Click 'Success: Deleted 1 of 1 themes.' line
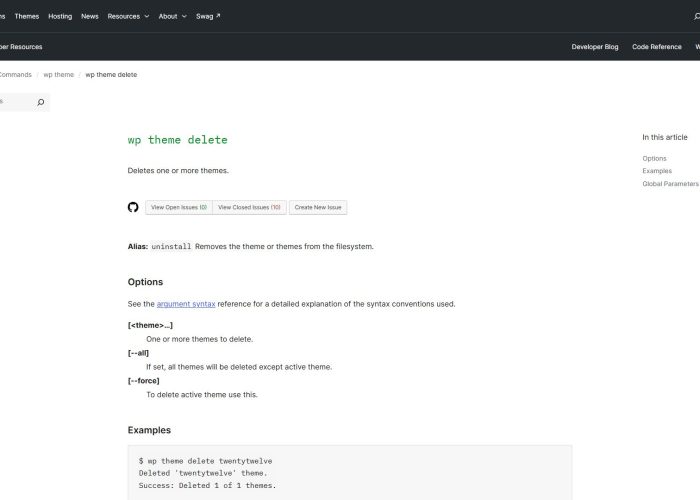 click(x=207, y=486)
